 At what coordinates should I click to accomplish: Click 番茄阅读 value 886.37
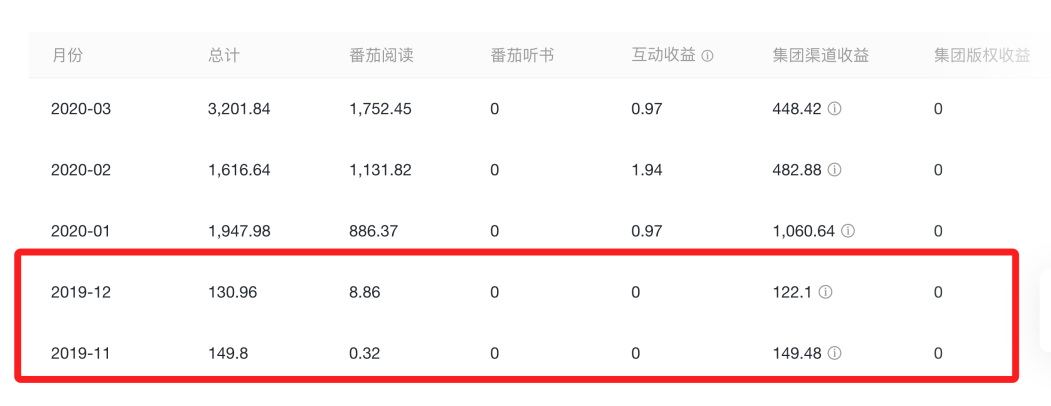point(373,231)
